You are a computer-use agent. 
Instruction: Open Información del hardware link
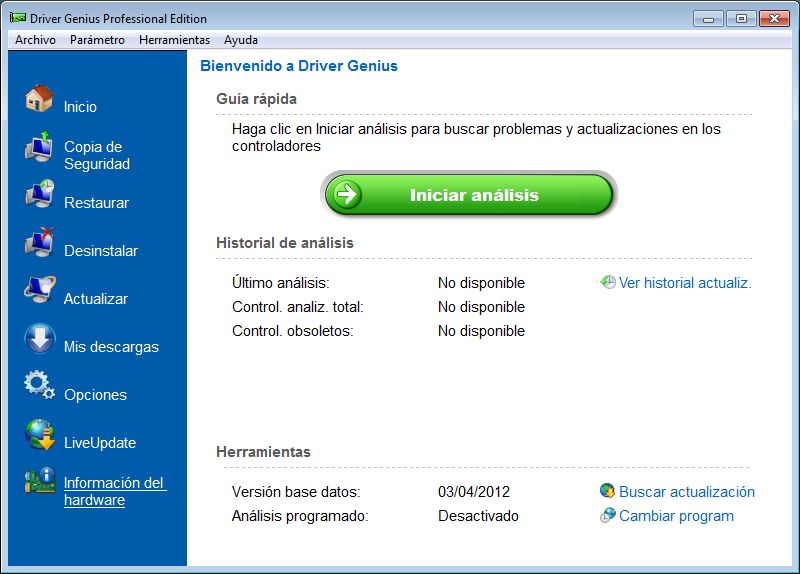[115, 491]
